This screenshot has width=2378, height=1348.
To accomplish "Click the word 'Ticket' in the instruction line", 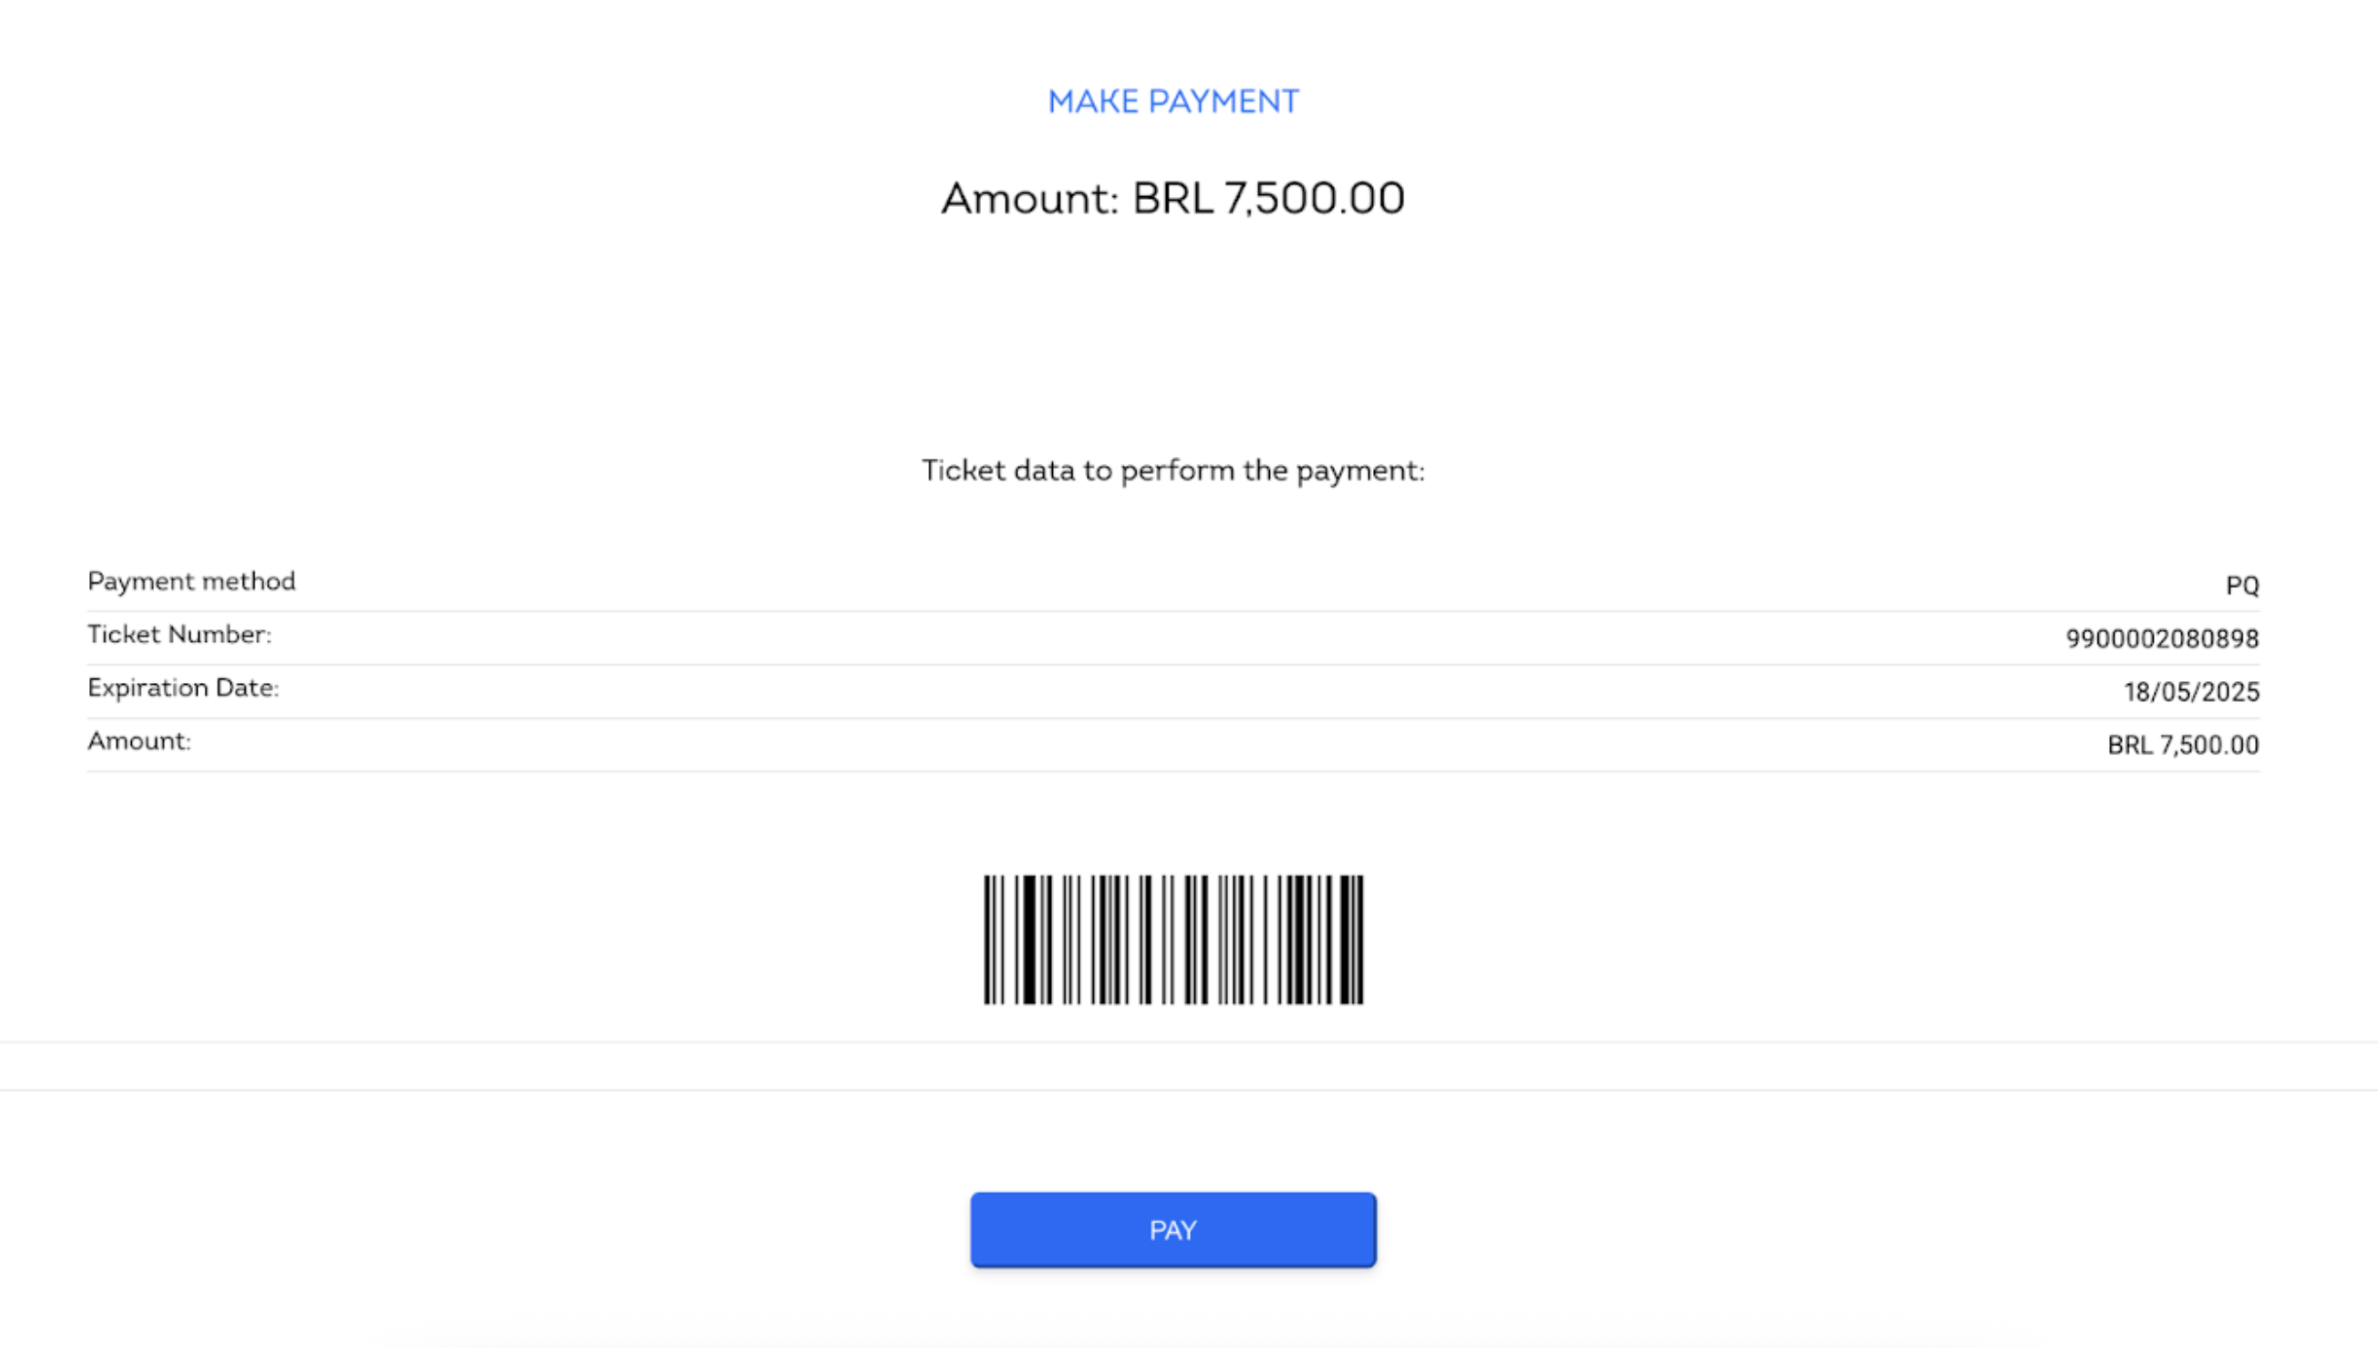I will [963, 470].
